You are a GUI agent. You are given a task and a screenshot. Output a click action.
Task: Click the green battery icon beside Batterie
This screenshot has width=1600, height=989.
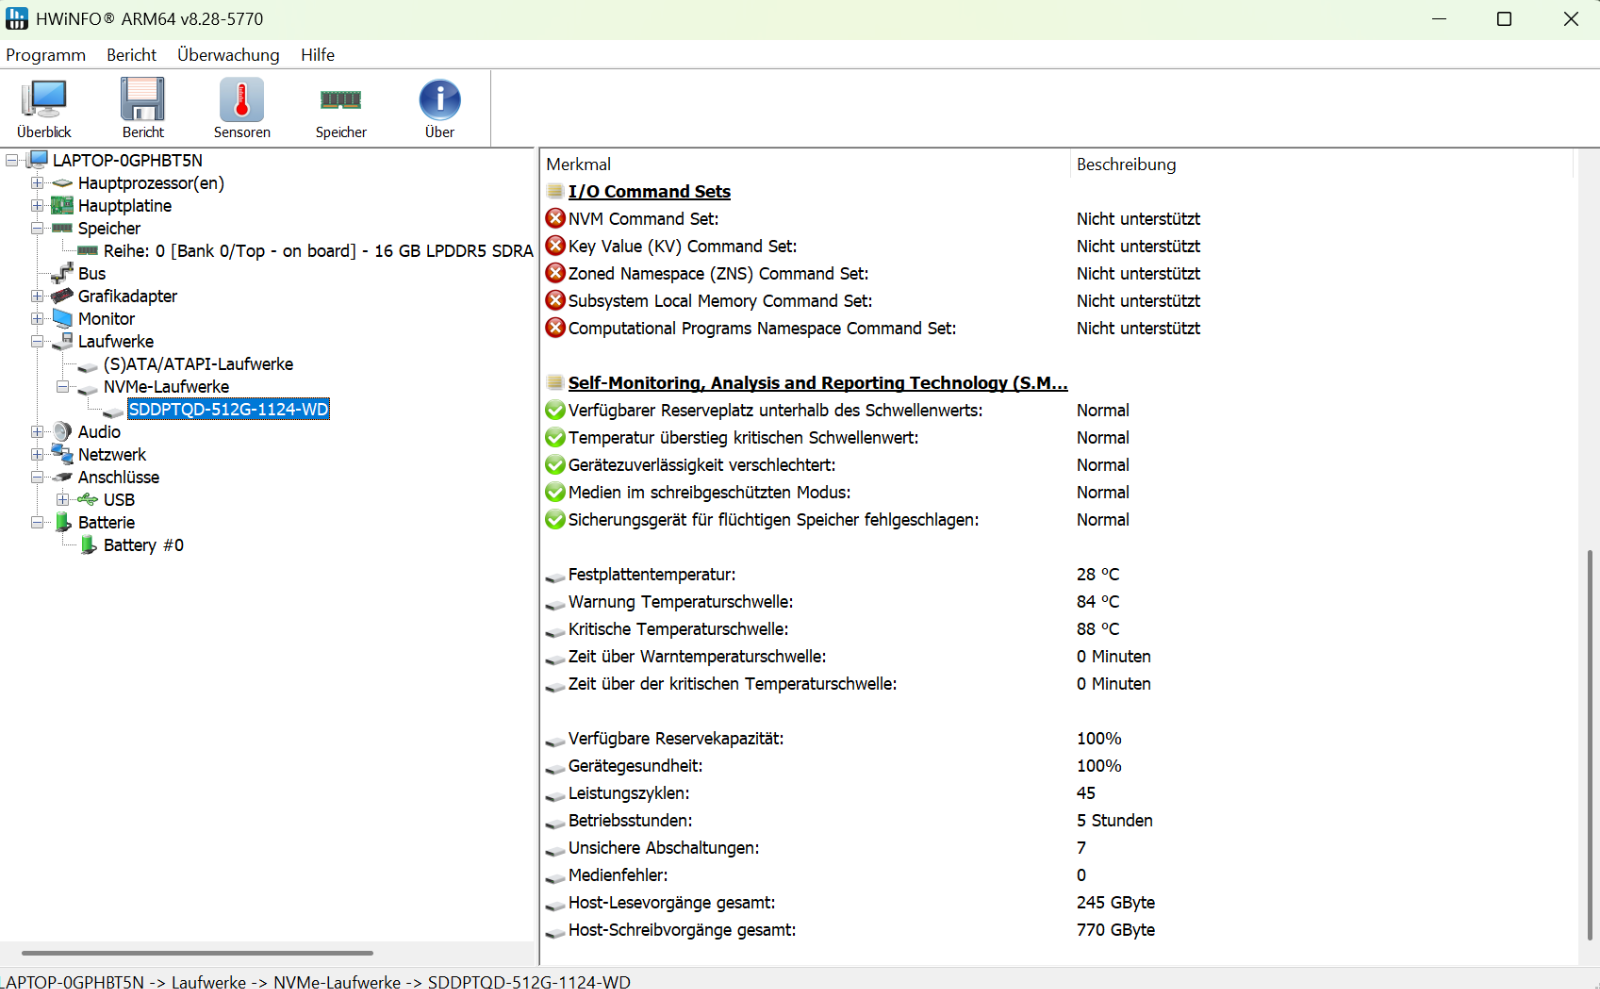(x=63, y=523)
